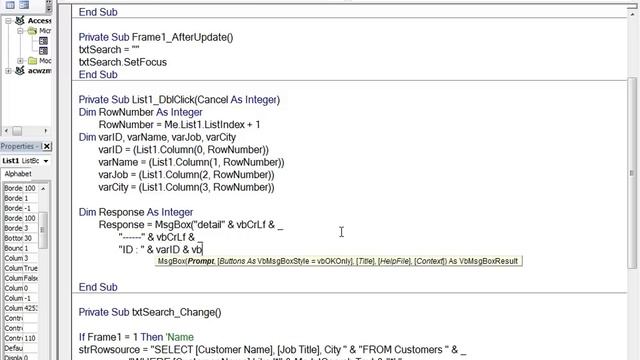Click the 'txtSearch = ""' code line
This screenshot has height=360, width=640.
point(109,50)
